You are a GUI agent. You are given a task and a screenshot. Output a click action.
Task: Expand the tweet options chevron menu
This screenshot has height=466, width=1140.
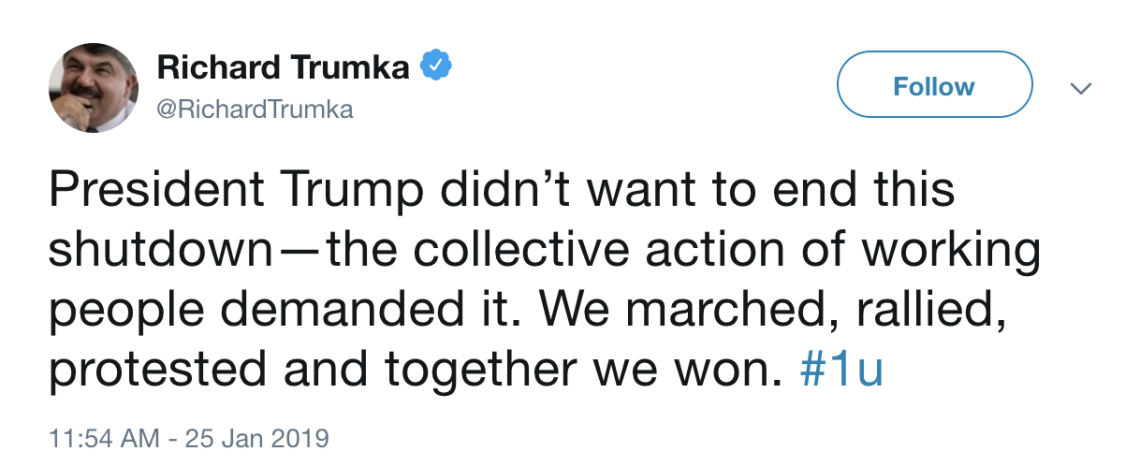pyautogui.click(x=1081, y=88)
